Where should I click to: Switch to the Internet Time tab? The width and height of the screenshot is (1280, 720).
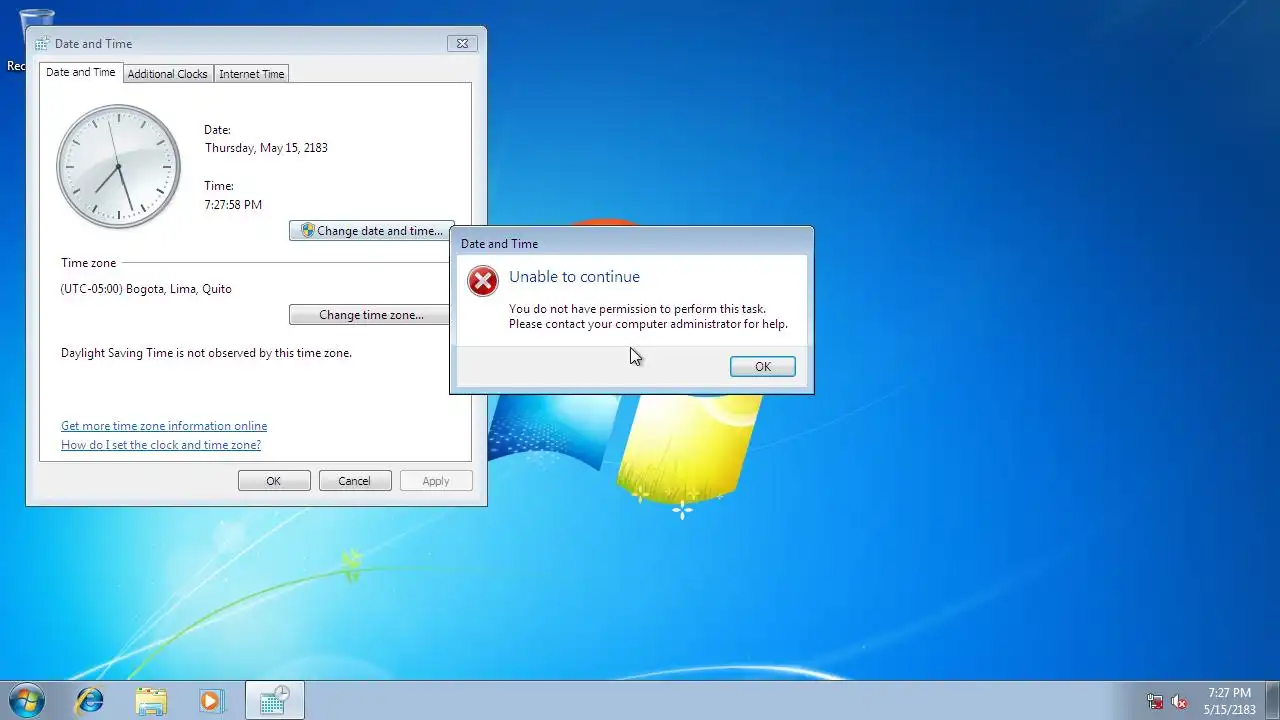coord(252,74)
